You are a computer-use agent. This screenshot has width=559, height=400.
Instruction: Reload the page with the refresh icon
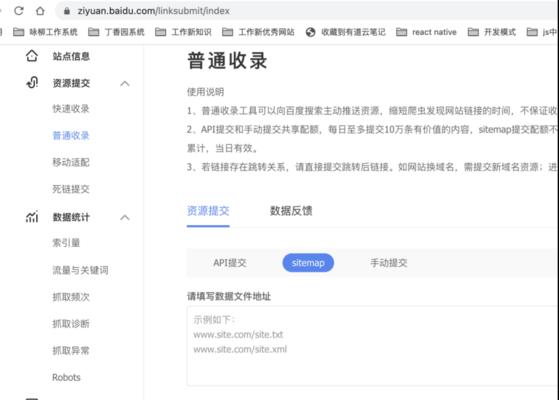point(19,11)
